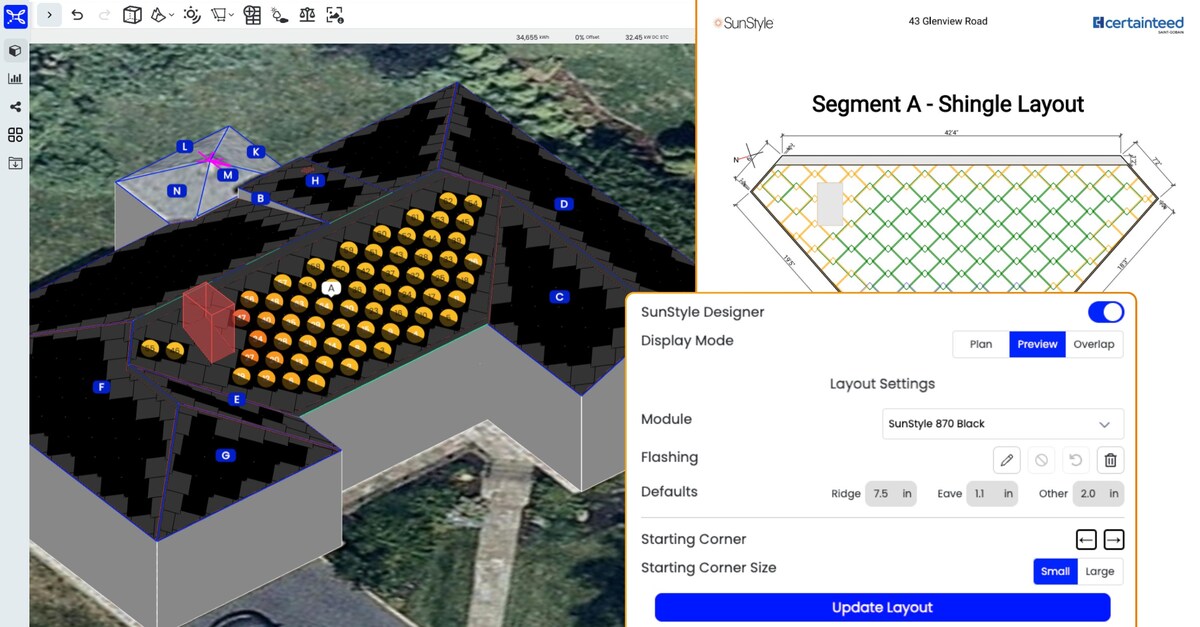1200x627 pixels.
Task: Expand the roof shape tool dropdown arrow
Action: coord(172,16)
